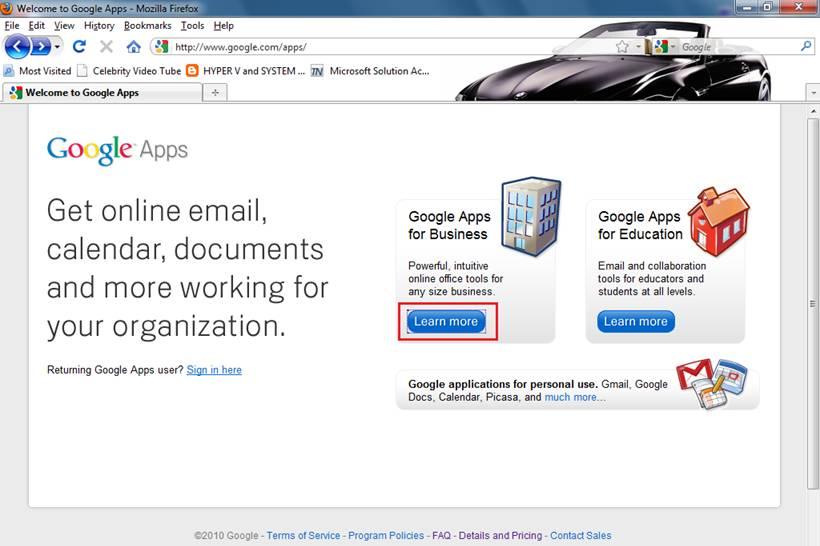820x546 pixels.
Task: Open the Celebrity Video Tube bookmark
Action: pyautogui.click(x=129, y=71)
